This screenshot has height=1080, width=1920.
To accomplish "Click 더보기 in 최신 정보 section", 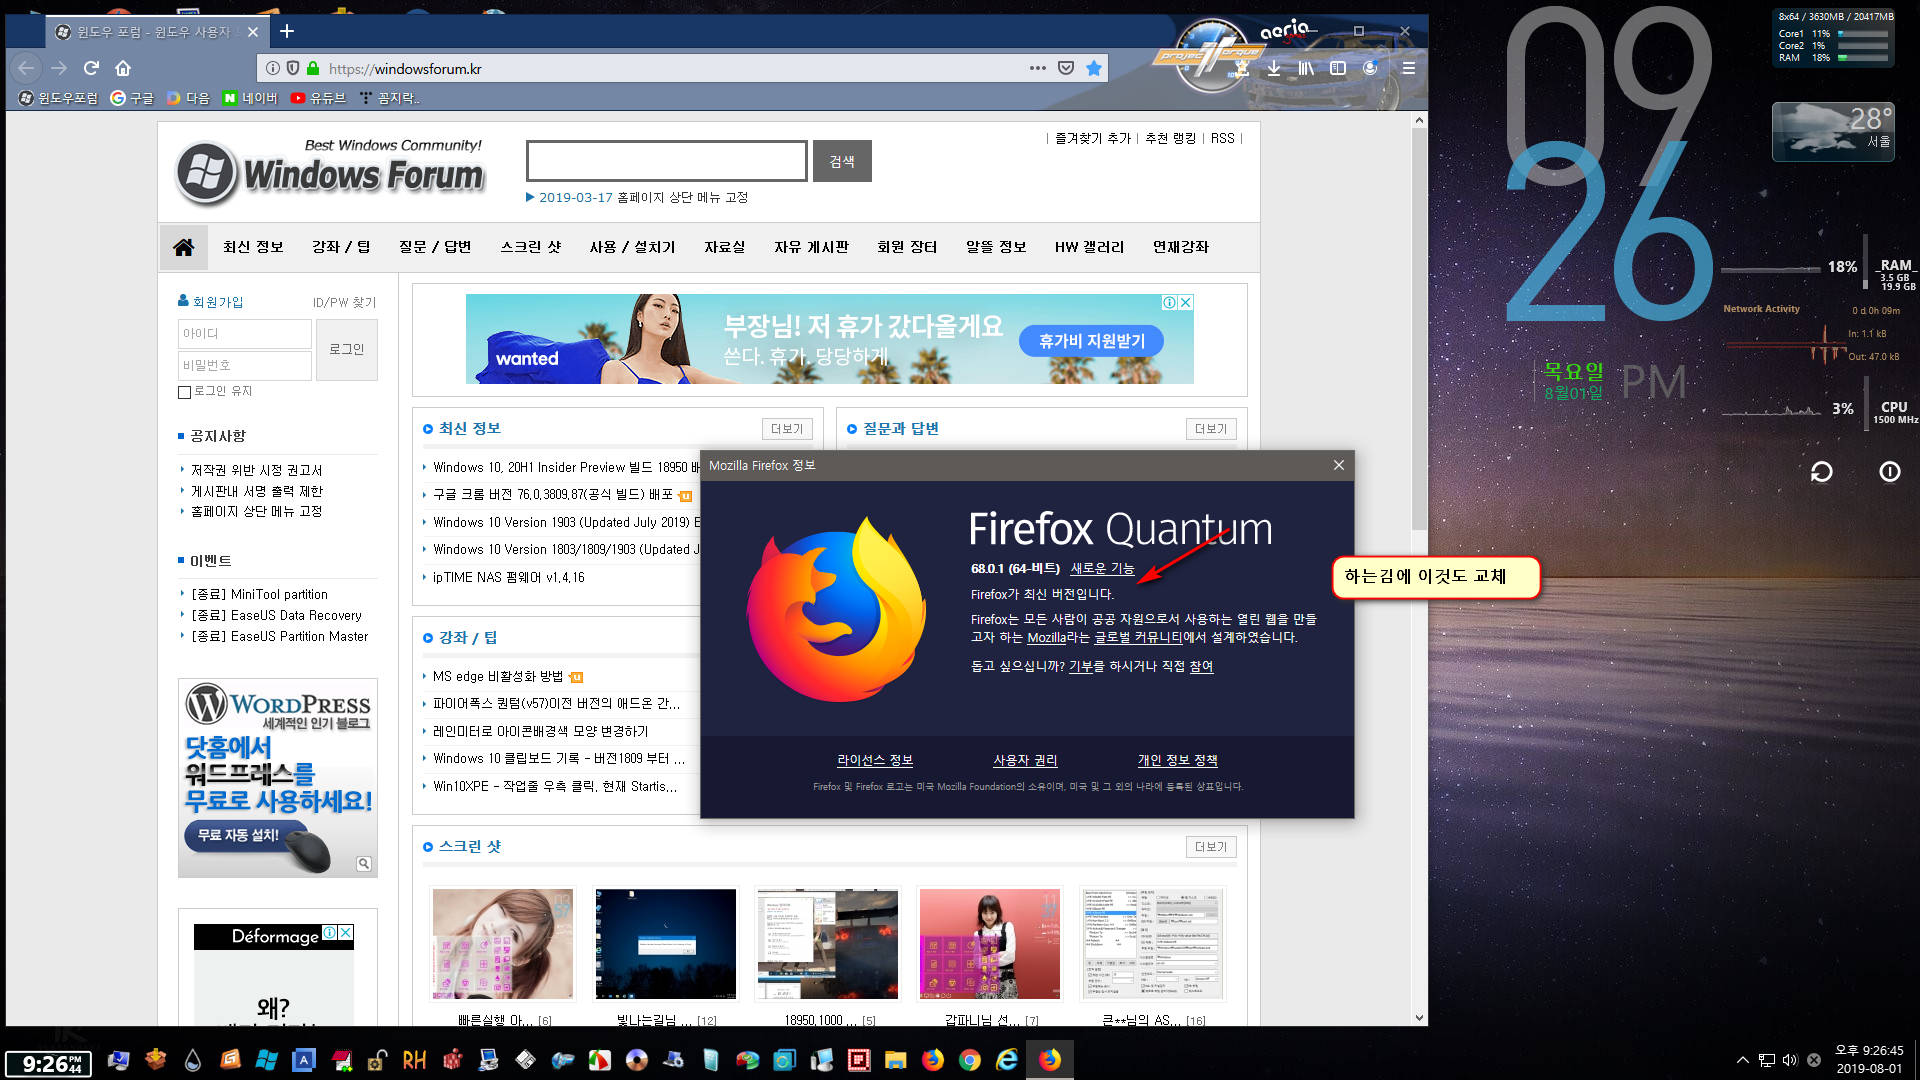I will point(787,429).
